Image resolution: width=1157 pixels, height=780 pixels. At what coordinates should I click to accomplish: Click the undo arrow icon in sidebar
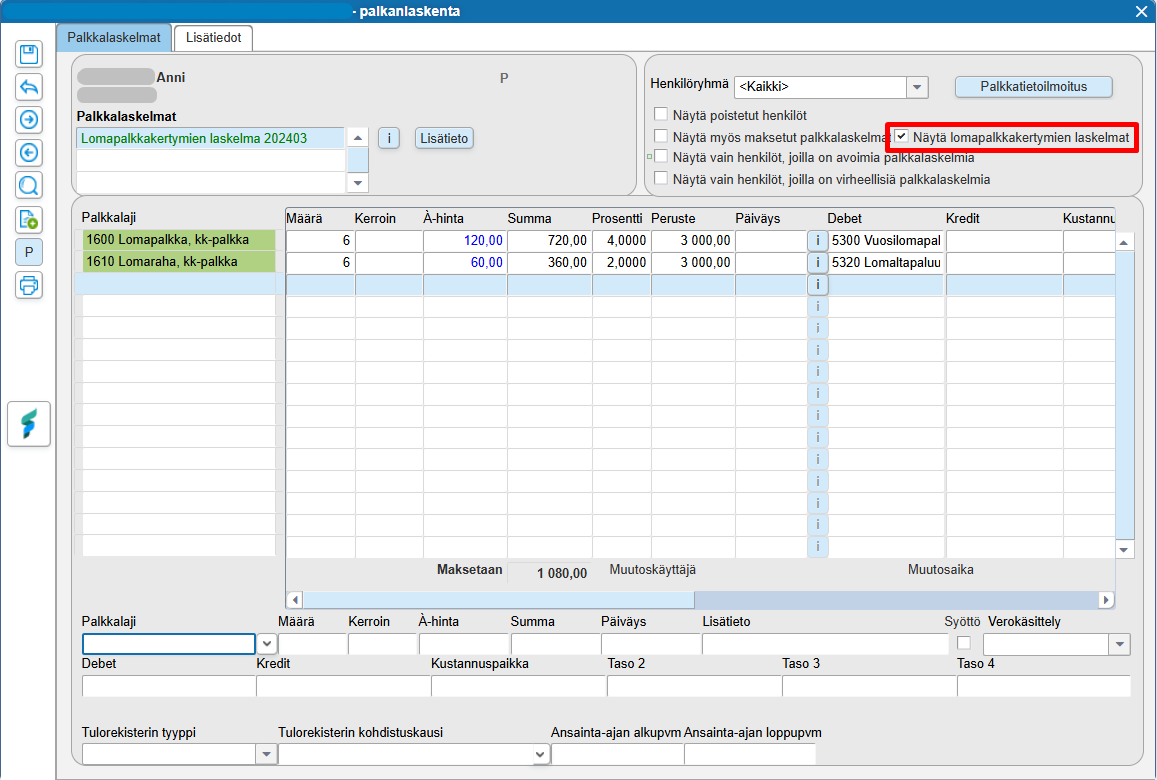point(29,87)
